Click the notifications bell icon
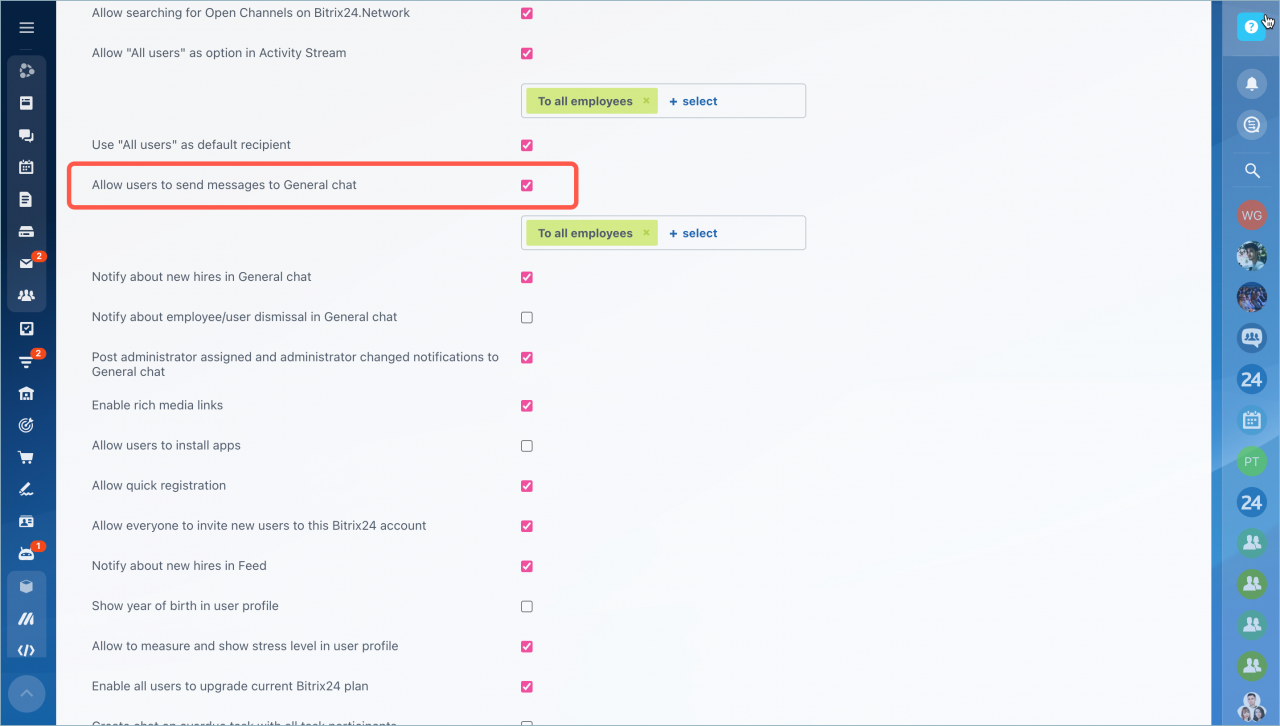This screenshot has width=1280, height=726. pos(1251,83)
